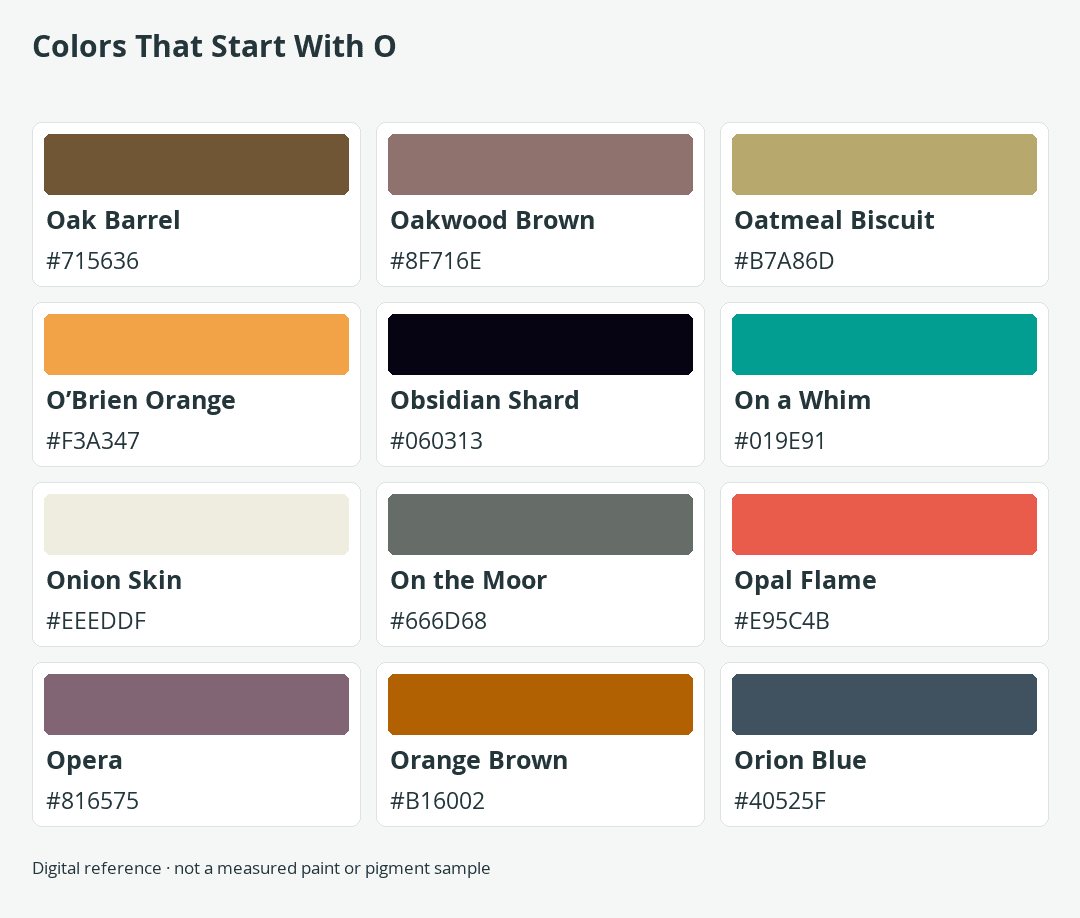Select the hex code #B7A86D
1080x918 pixels.
click(x=784, y=261)
